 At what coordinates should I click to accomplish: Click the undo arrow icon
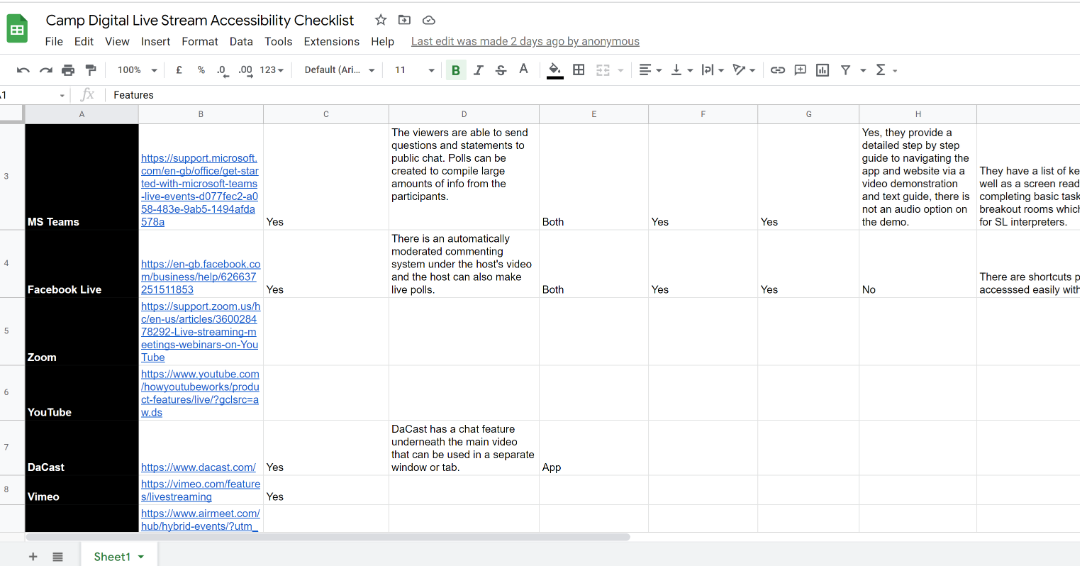[23, 70]
